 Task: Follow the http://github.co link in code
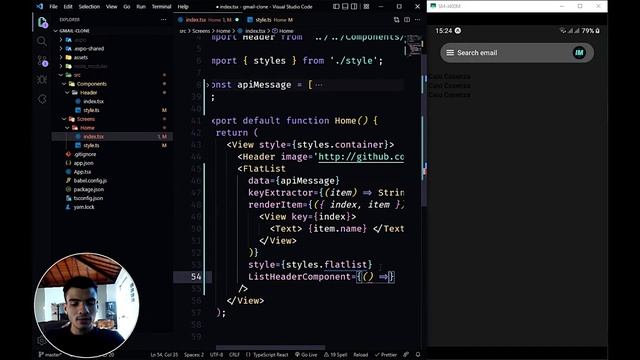pos(361,157)
